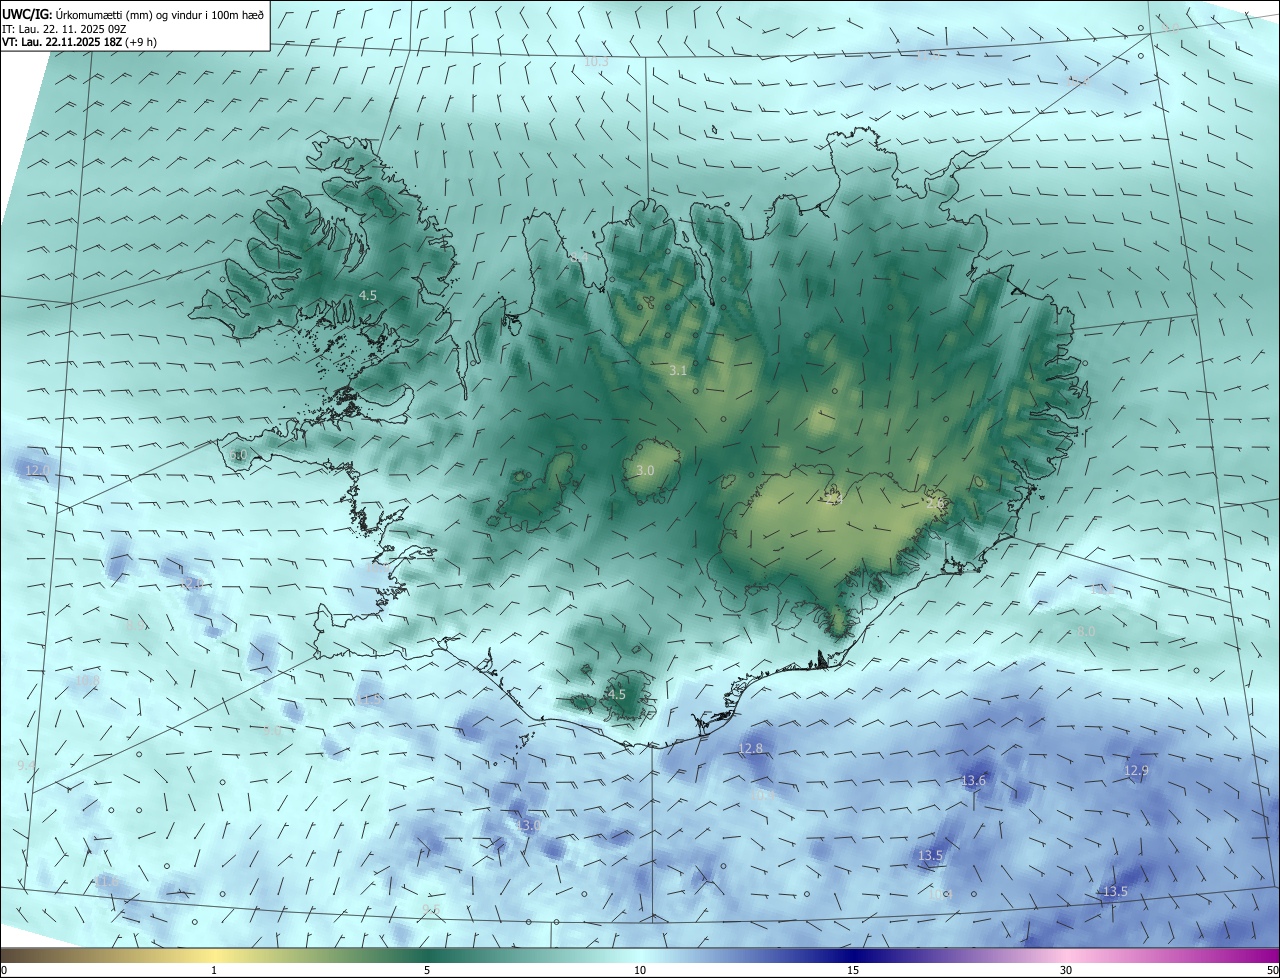Image resolution: width=1280 pixels, height=978 pixels.
Task: Click the '12.9' value label on the map
Action: (1136, 770)
